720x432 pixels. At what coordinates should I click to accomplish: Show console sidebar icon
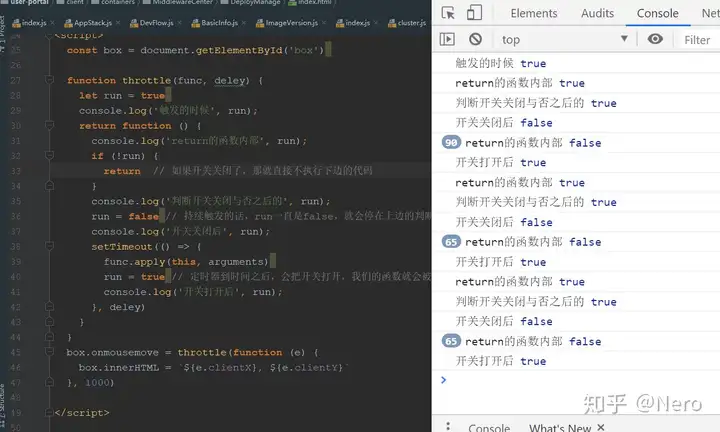click(447, 39)
